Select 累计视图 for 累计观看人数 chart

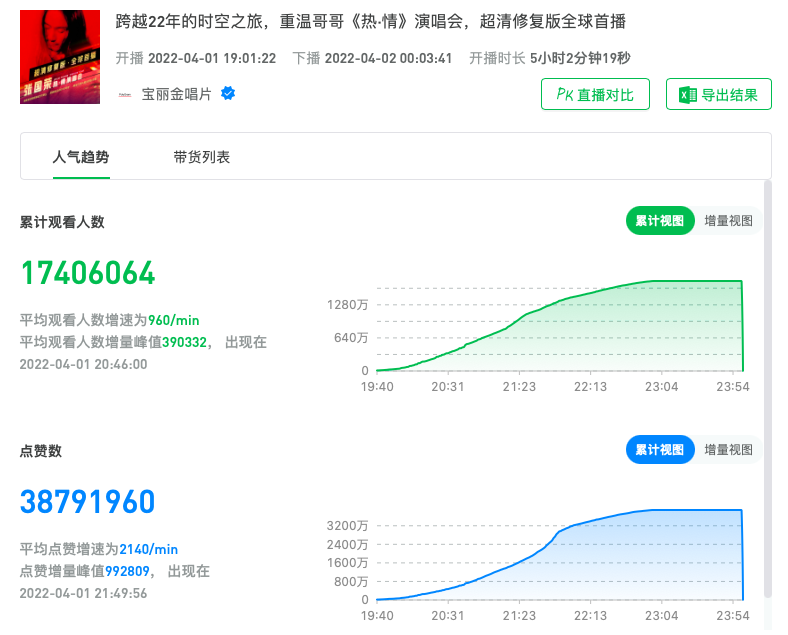(x=660, y=221)
